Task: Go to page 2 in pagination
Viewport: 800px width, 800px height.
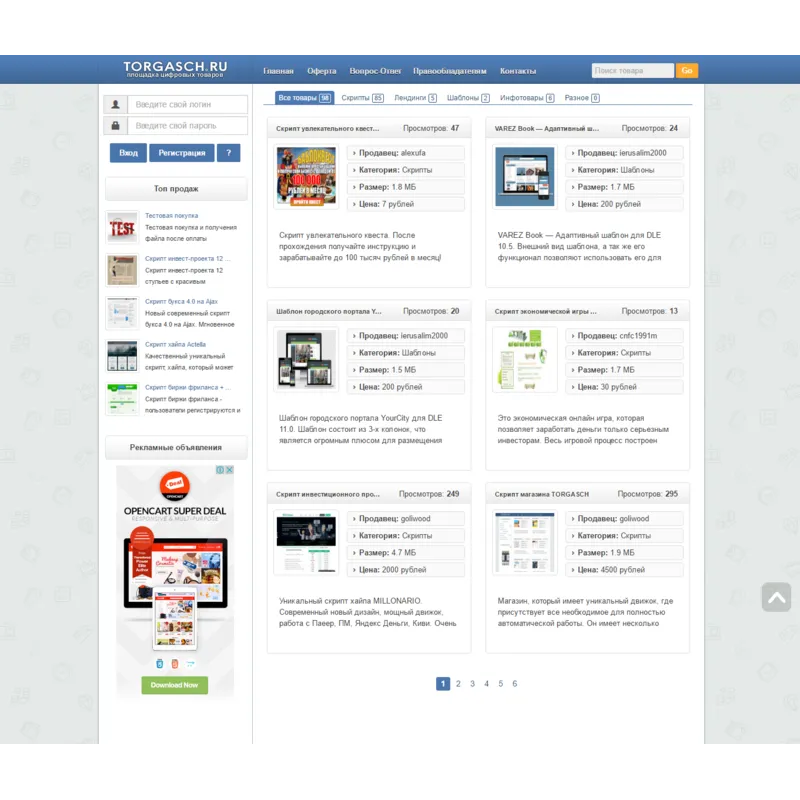Action: tap(458, 684)
